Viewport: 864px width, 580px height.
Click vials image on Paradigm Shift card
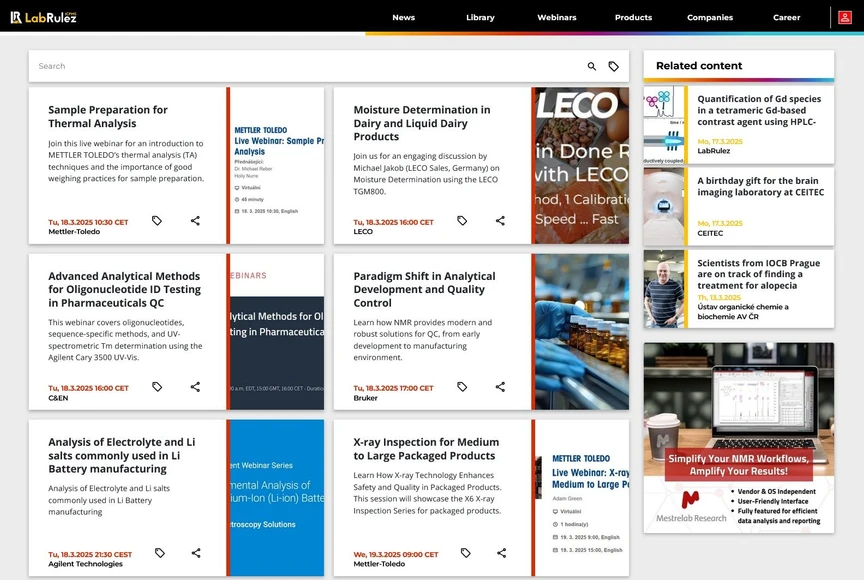click(582, 332)
